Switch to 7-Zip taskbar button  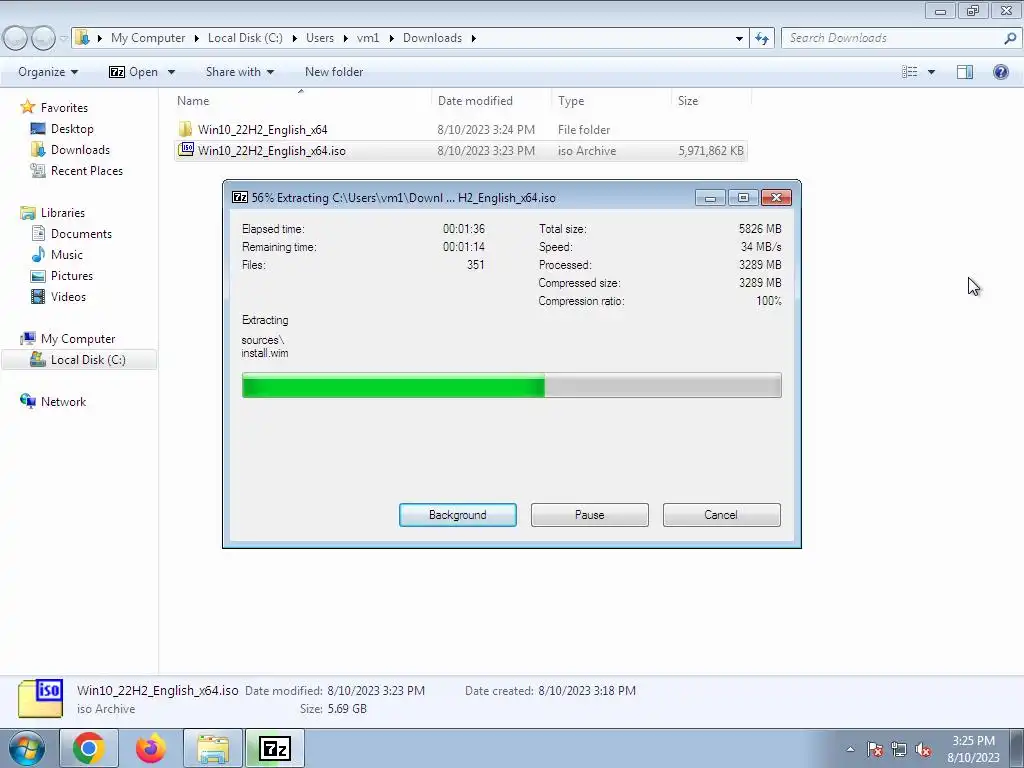click(274, 748)
